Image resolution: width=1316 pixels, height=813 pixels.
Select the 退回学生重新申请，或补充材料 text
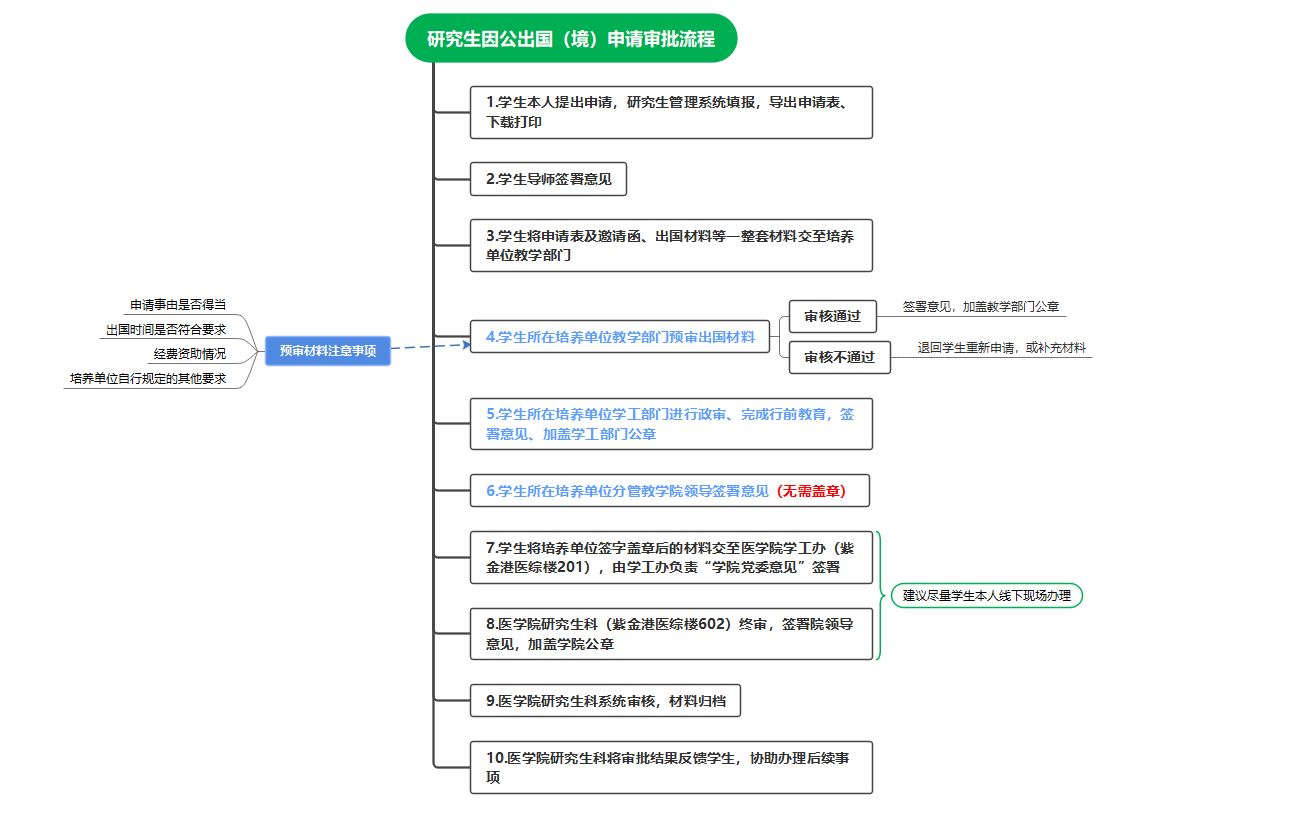pyautogui.click(x=1001, y=348)
